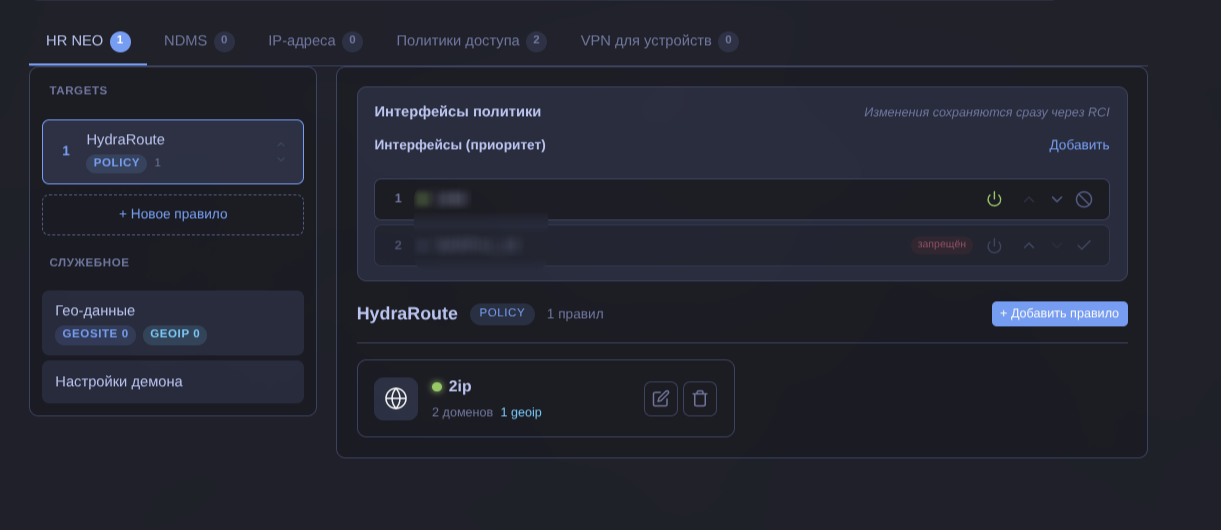
Task: Click the 2ip rule name
Action: pyautogui.click(x=460, y=387)
